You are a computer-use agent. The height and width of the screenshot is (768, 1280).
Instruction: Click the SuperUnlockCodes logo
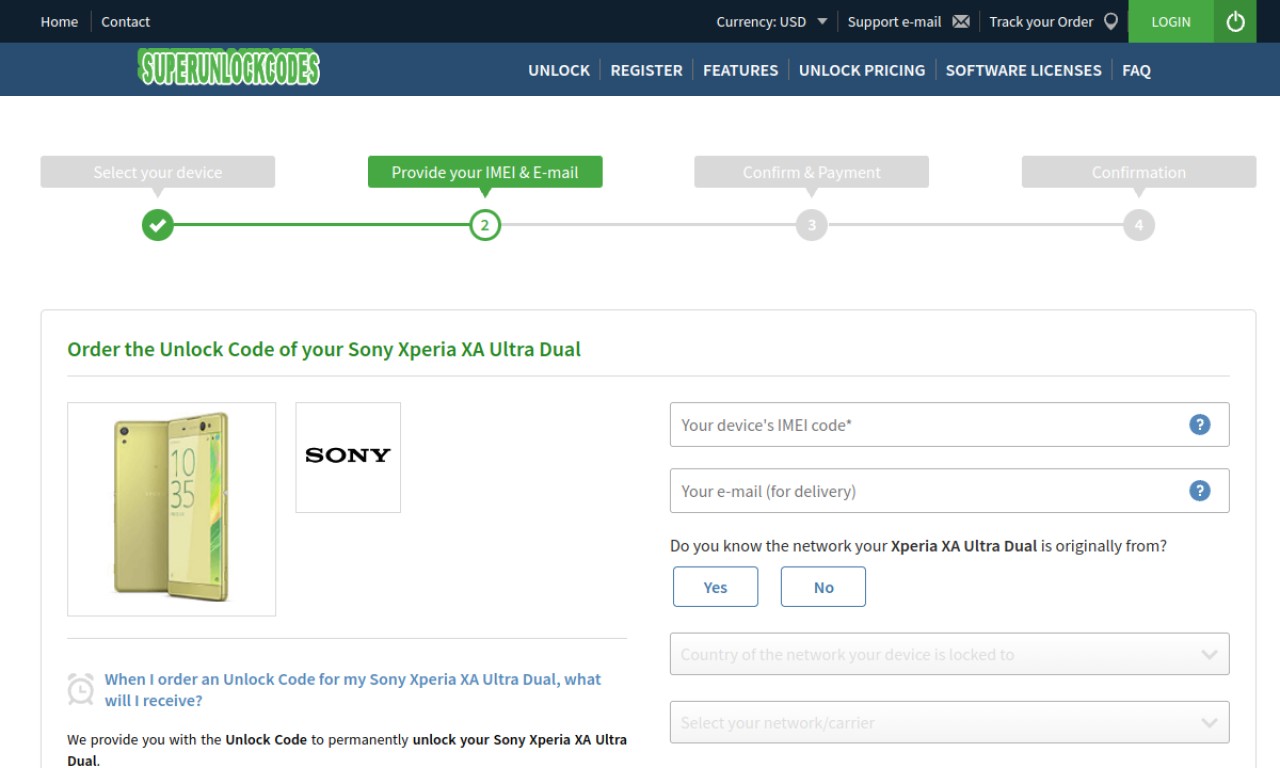coord(230,68)
